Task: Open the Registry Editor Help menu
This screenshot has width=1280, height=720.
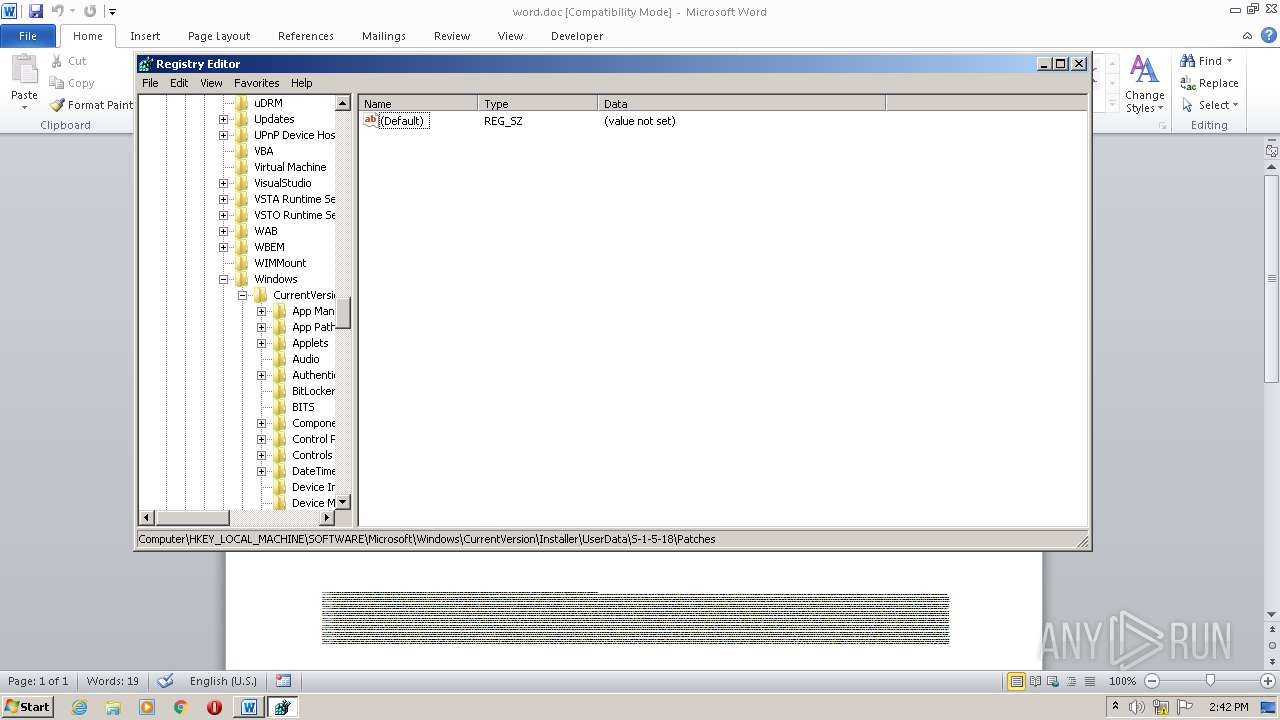Action: pyautogui.click(x=302, y=83)
